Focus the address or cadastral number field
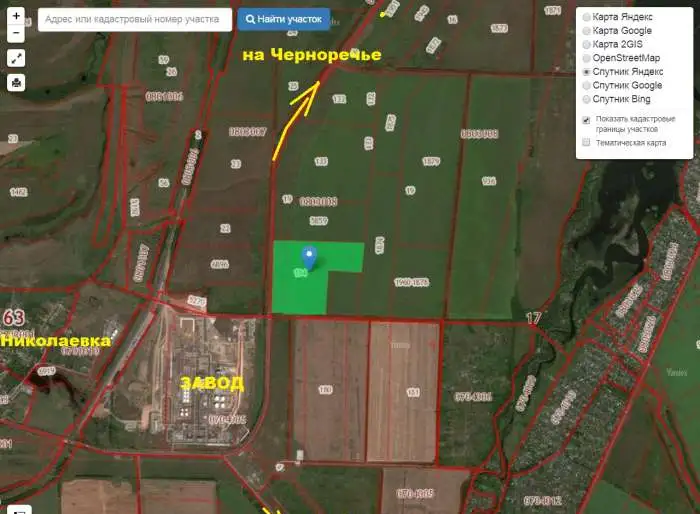Screen dimensions: 700x514 click(x=135, y=20)
